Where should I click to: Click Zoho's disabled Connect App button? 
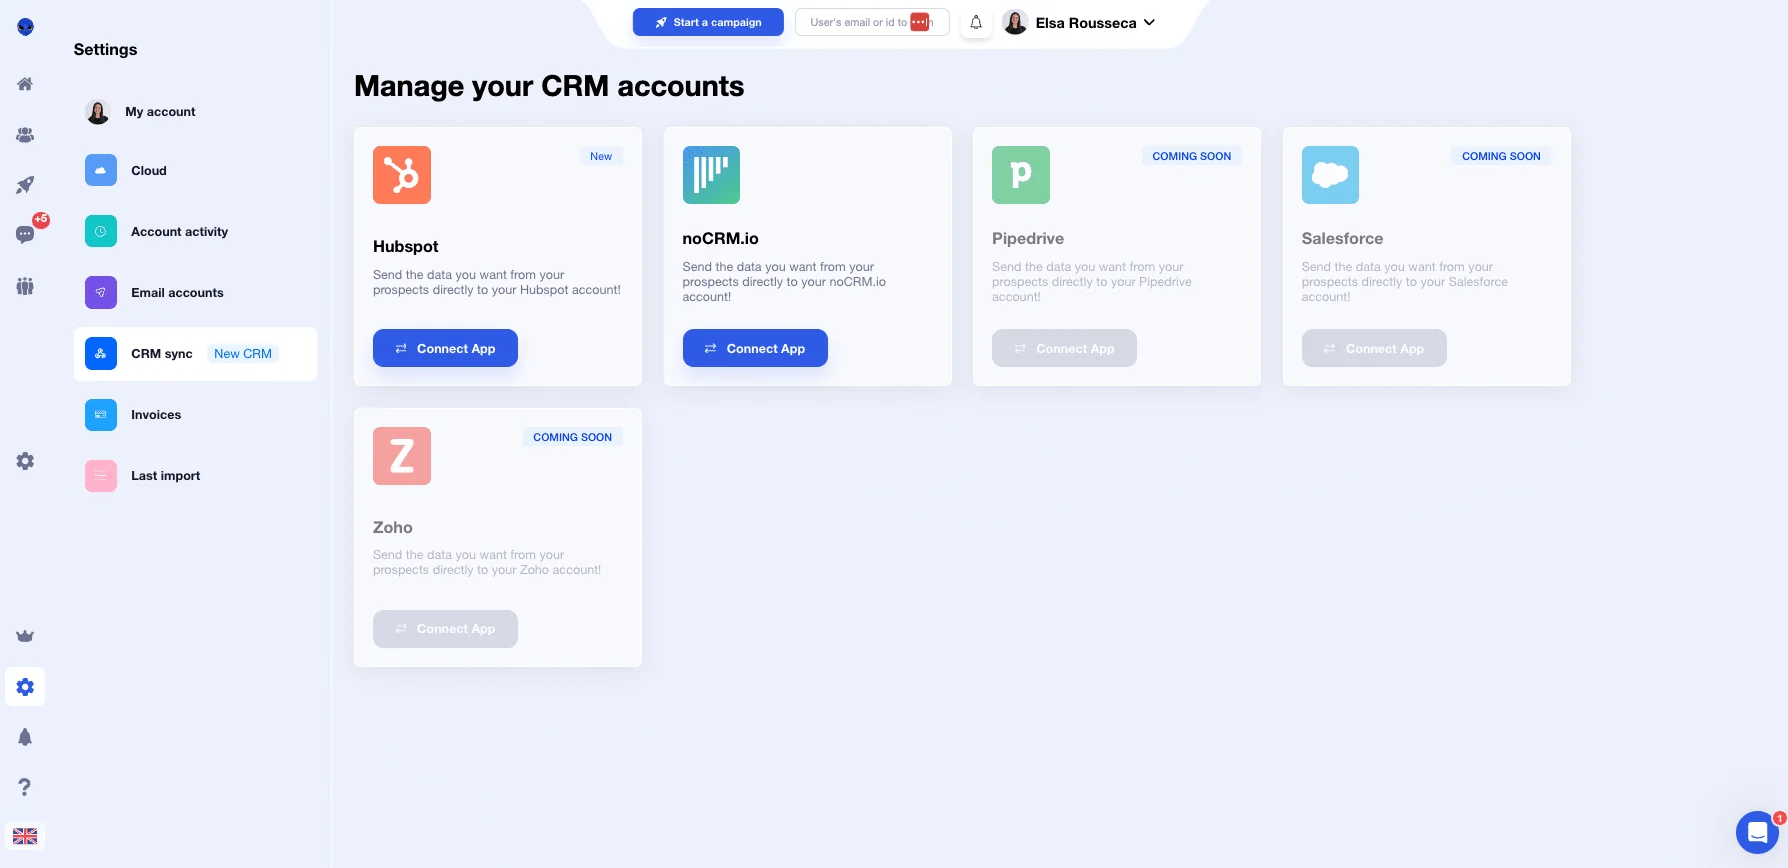coord(445,629)
